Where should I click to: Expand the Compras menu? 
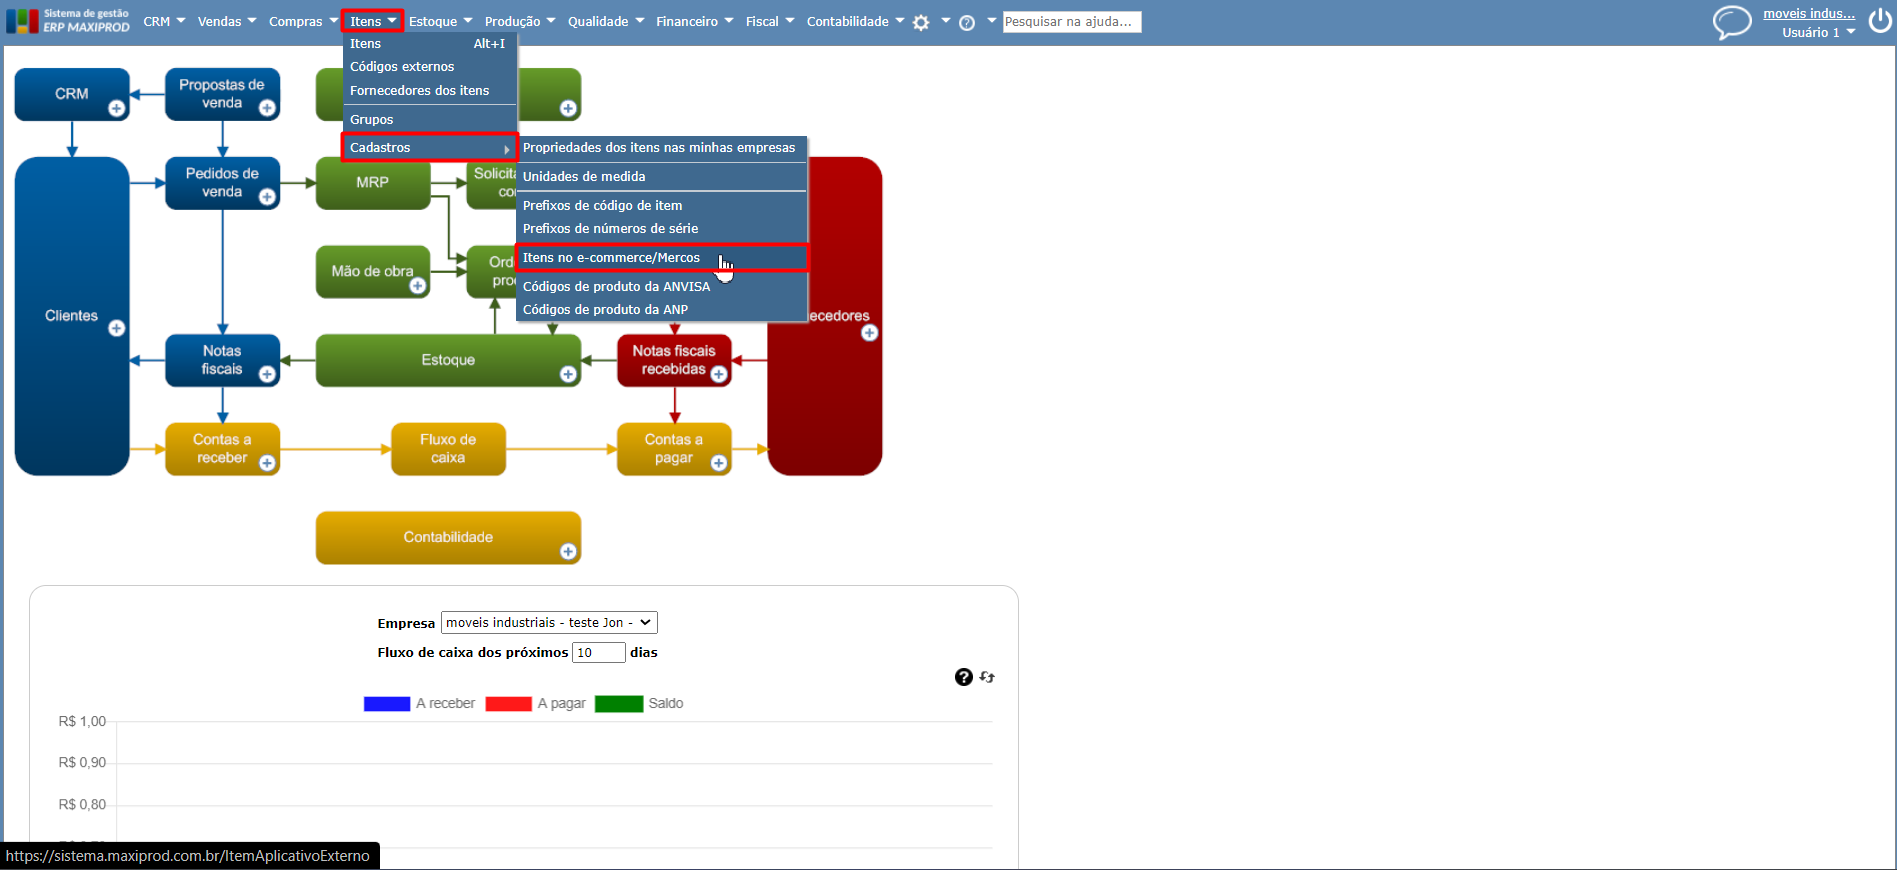[303, 21]
